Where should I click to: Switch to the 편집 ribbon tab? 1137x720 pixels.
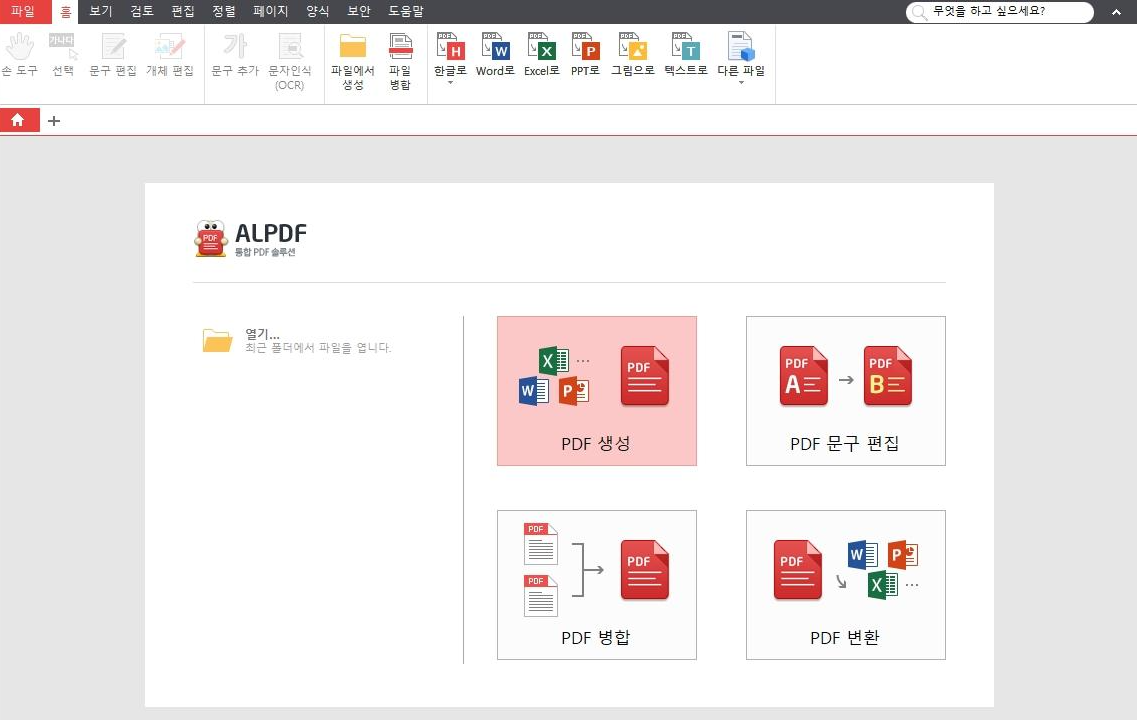[x=183, y=12]
